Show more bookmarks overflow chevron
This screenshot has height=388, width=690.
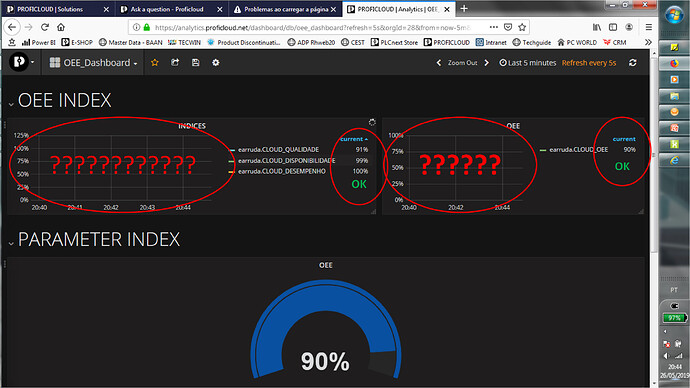tap(648, 42)
